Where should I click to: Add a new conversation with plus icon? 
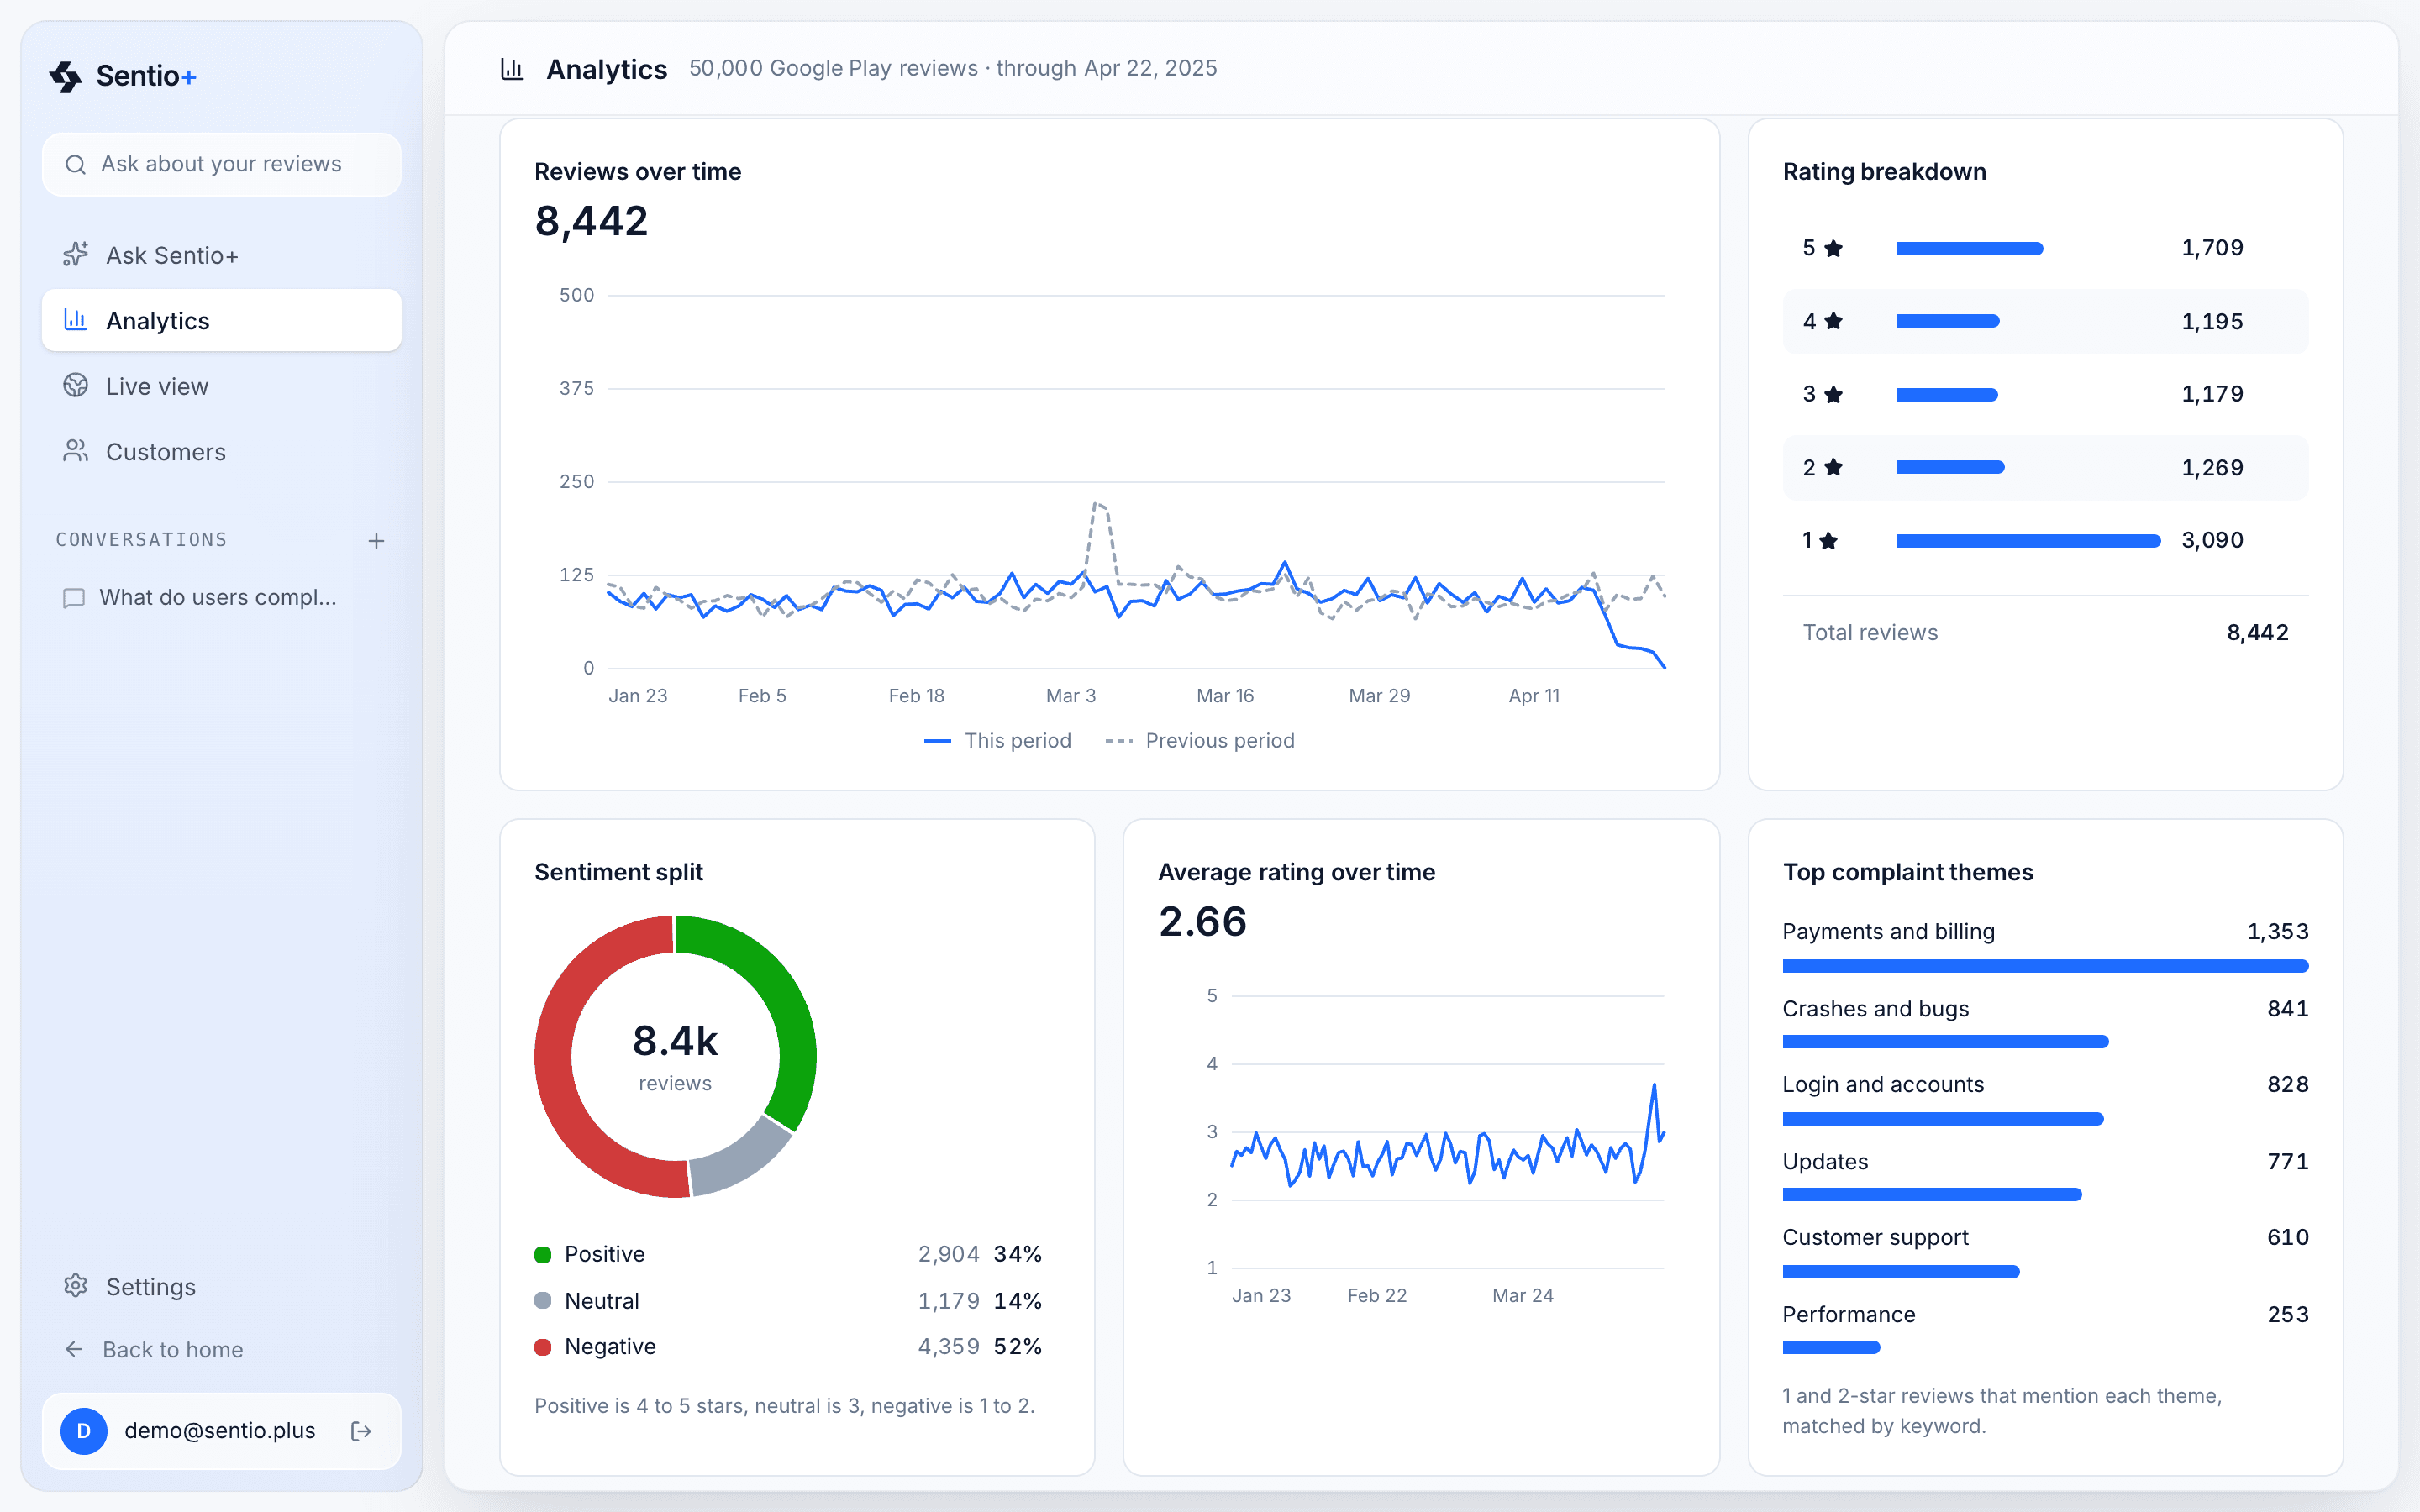(376, 541)
